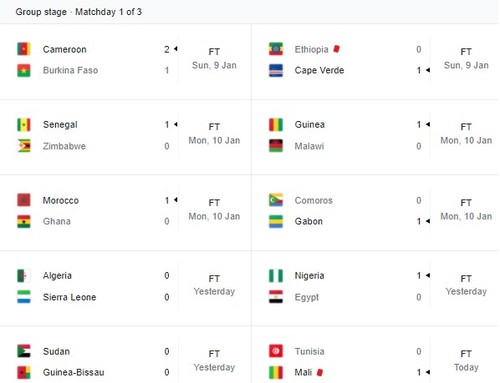Click the Ethiopia flag icon

[x=276, y=49]
